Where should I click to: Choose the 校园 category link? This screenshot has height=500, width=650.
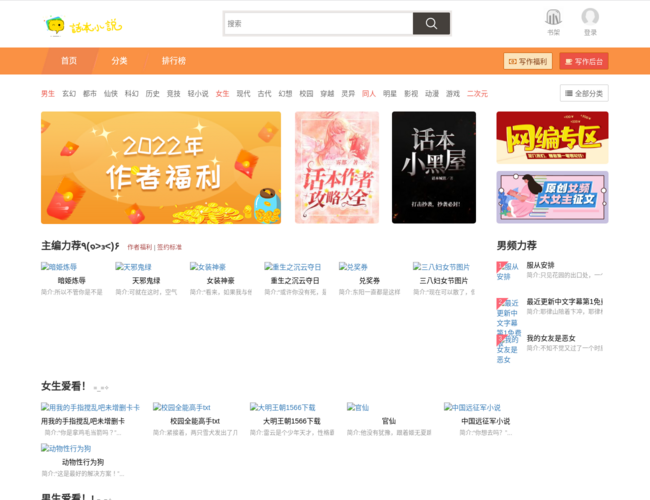[306, 94]
